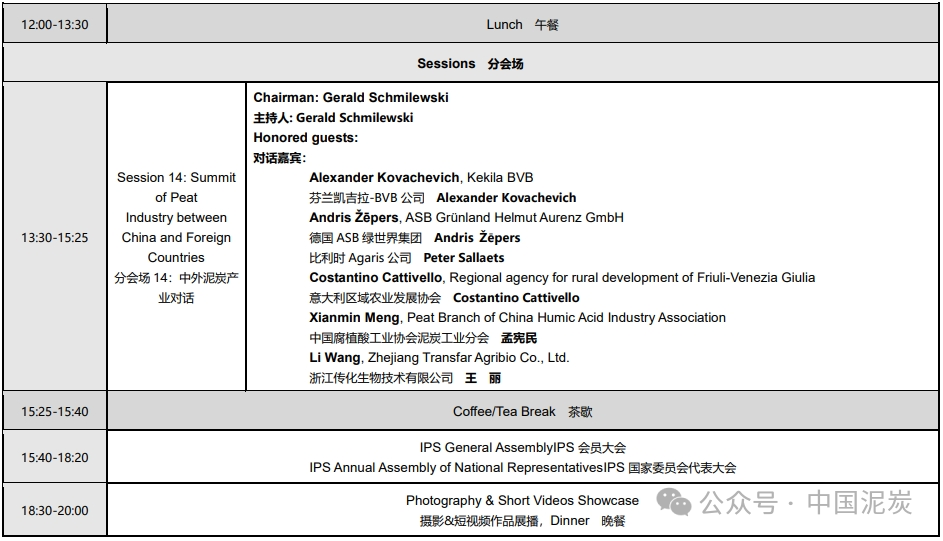The height and width of the screenshot is (541, 943).
Task: Click the 13:30-15:25 time cell
Action: point(55,237)
